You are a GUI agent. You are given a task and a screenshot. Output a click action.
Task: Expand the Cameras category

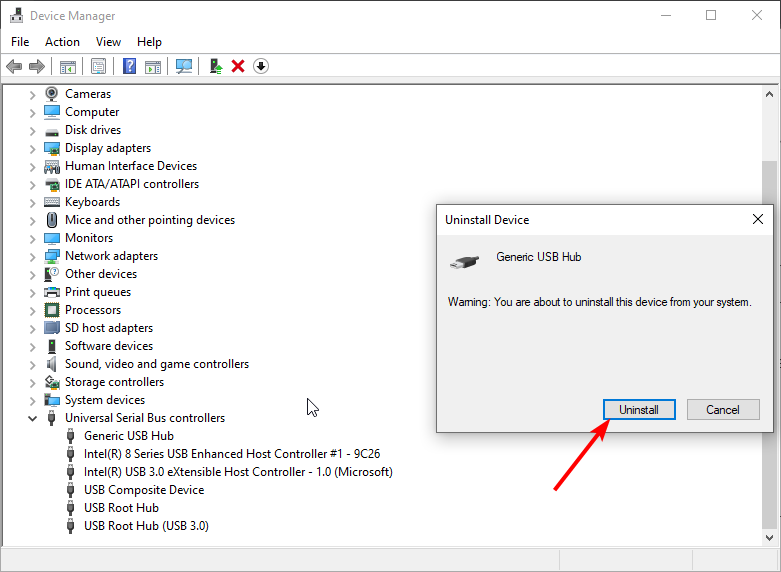pos(32,95)
